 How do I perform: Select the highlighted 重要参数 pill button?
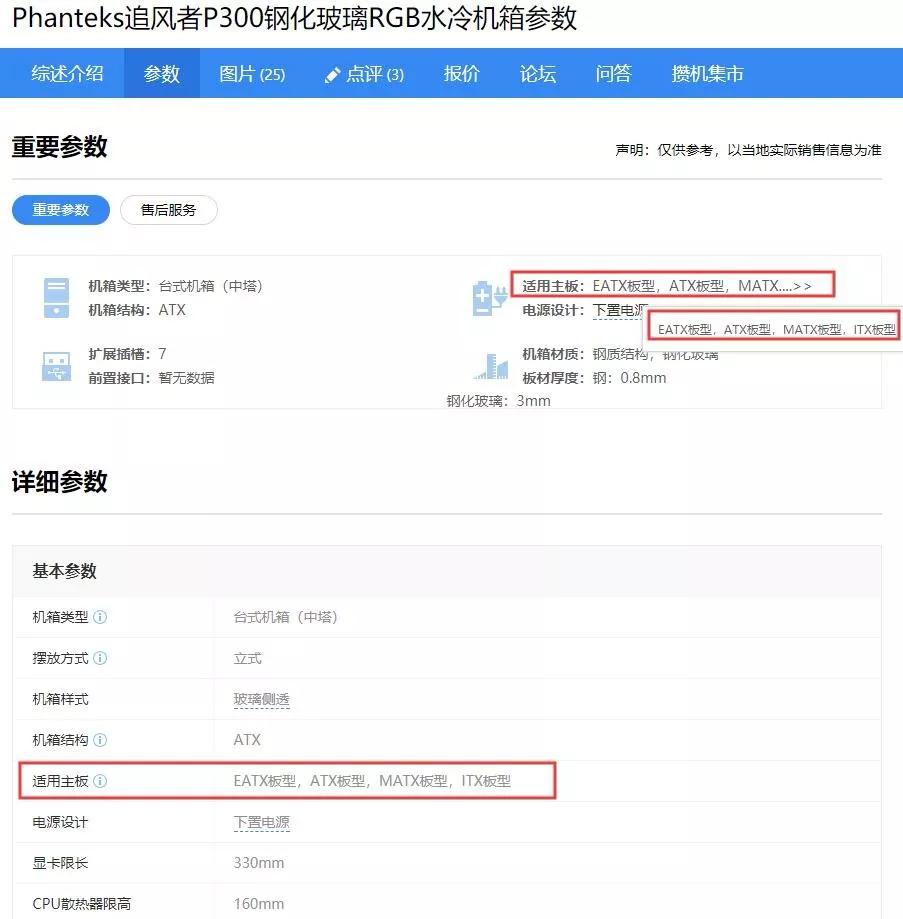click(x=60, y=209)
